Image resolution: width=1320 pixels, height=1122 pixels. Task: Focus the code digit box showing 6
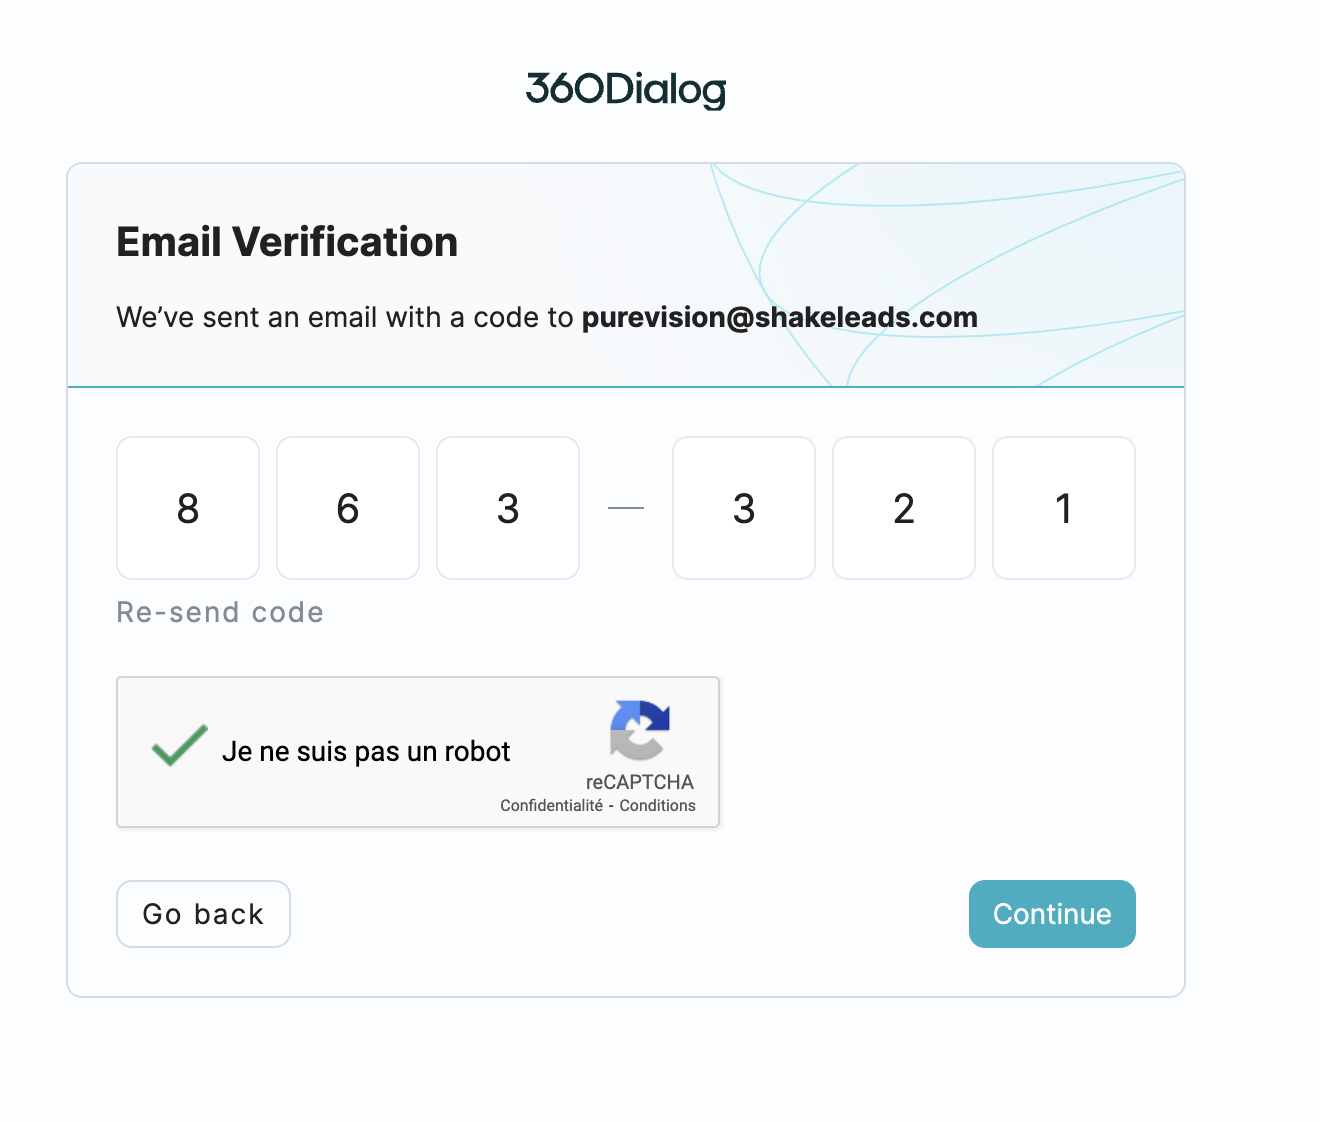tap(348, 508)
